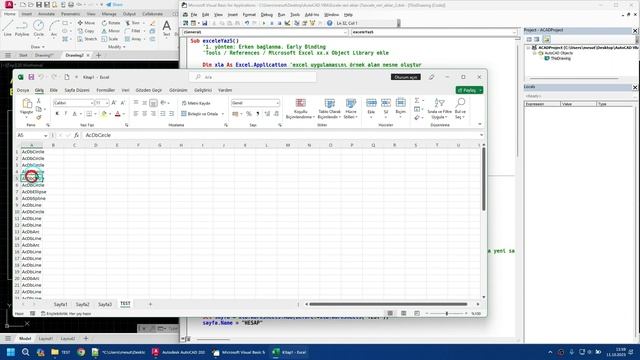Save the Excel workbook via title bar icon
The width and height of the screenshot is (640, 360).
[31, 77]
